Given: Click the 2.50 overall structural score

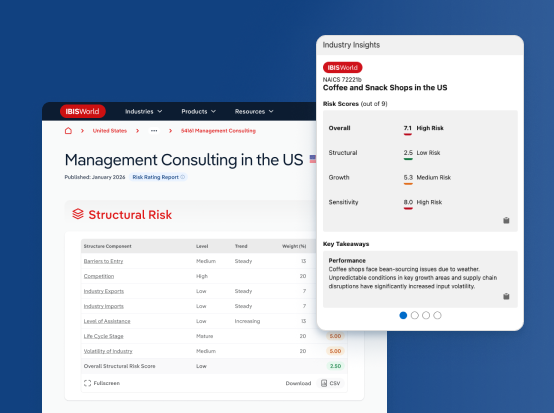Looking at the screenshot, I should [335, 366].
